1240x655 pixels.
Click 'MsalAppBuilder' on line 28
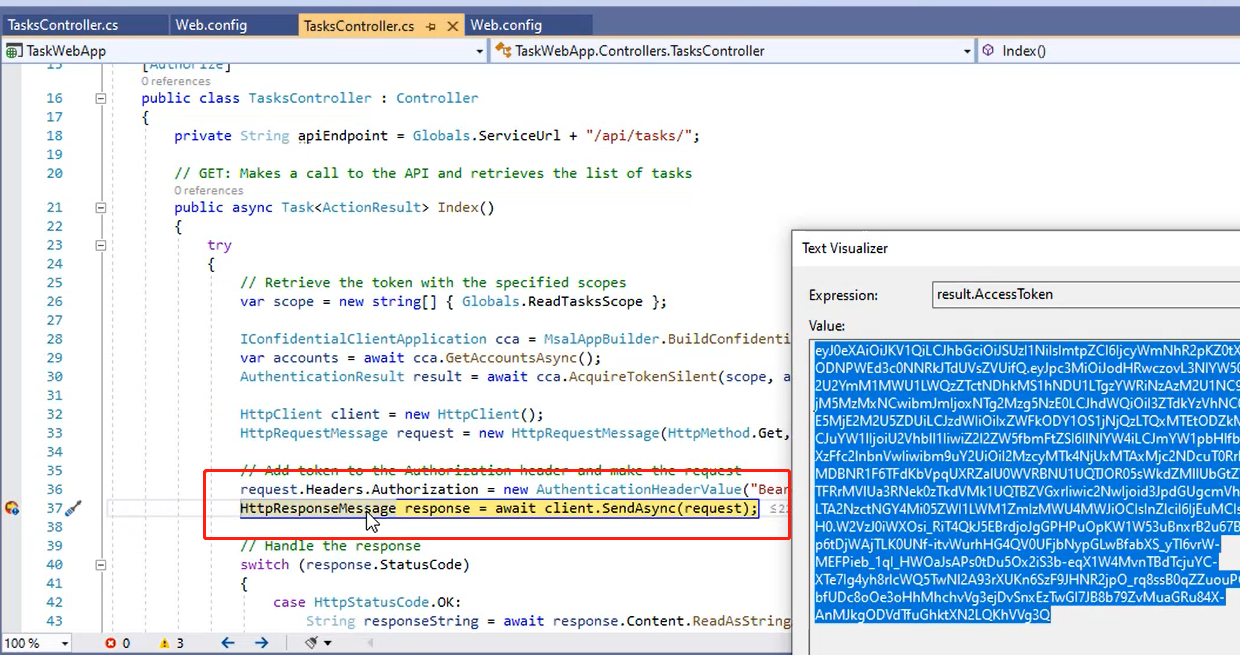[601, 339]
